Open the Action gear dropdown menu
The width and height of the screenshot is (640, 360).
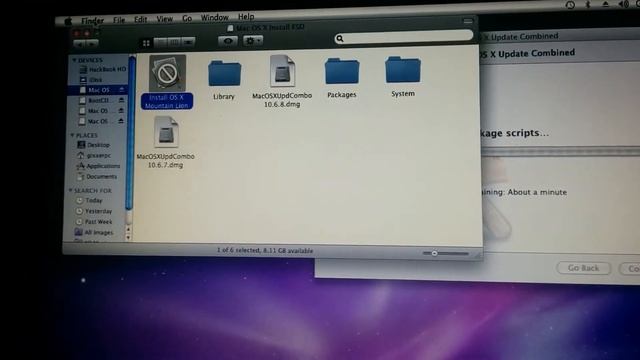253,40
